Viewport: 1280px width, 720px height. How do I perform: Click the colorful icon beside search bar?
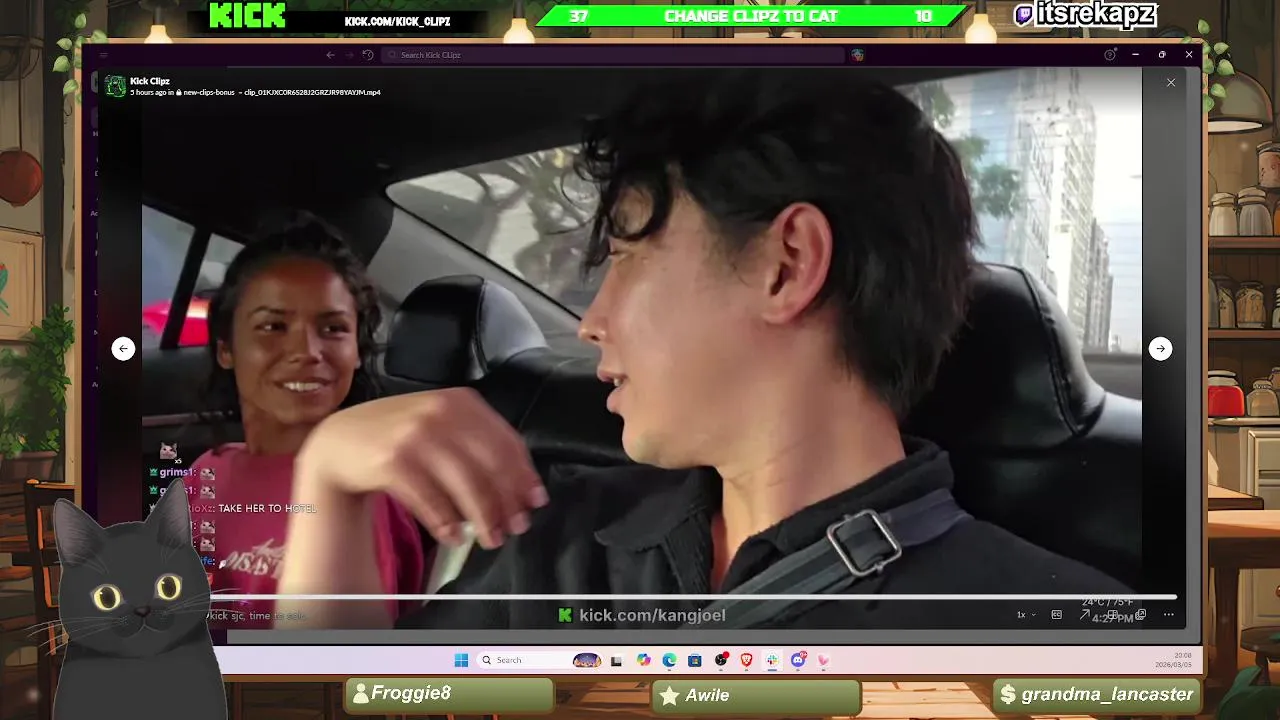click(x=858, y=55)
